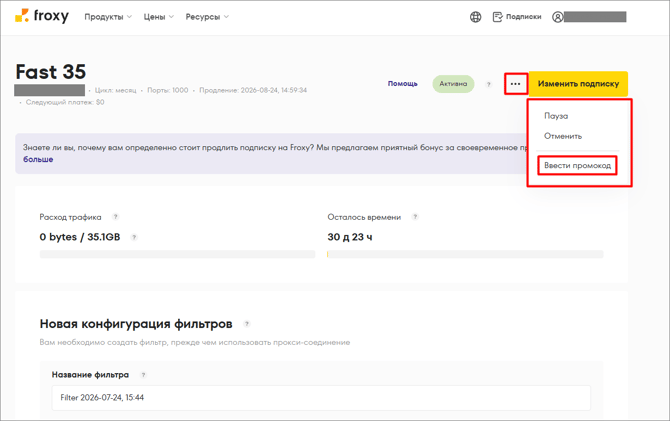Click the three-dots subscription options button

515,84
